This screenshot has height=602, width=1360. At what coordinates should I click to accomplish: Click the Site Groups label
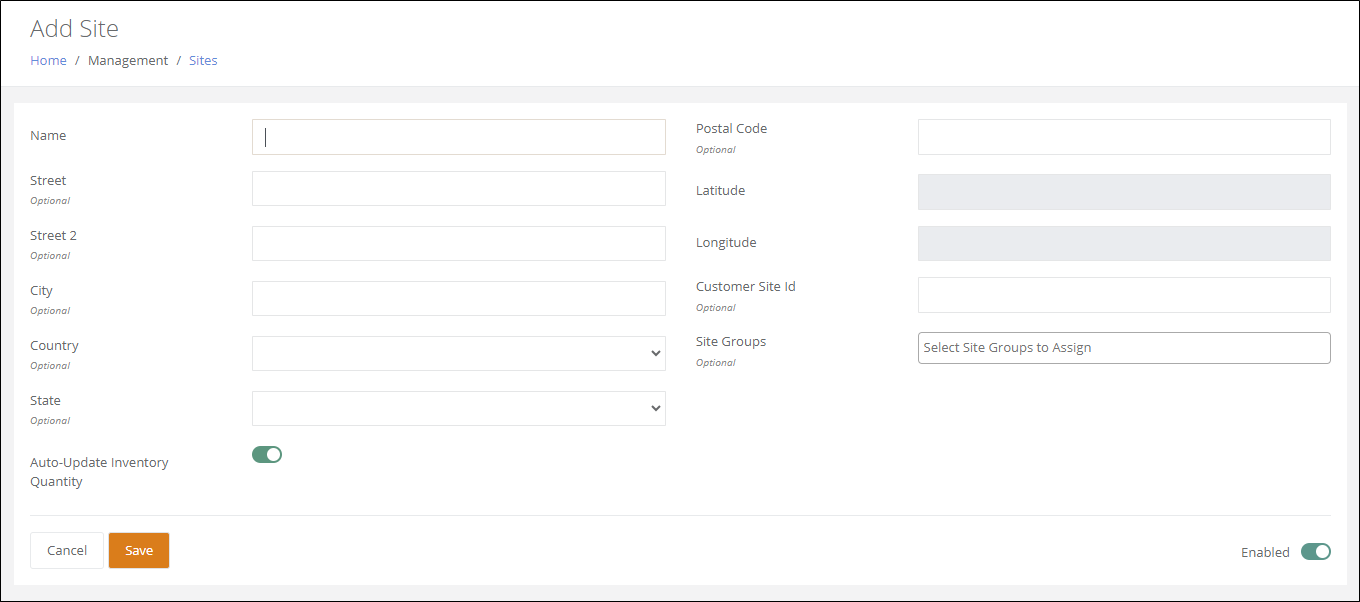[731, 341]
